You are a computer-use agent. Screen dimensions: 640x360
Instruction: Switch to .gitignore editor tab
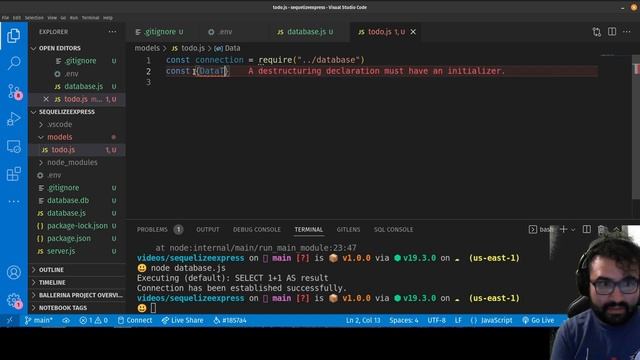point(159,32)
